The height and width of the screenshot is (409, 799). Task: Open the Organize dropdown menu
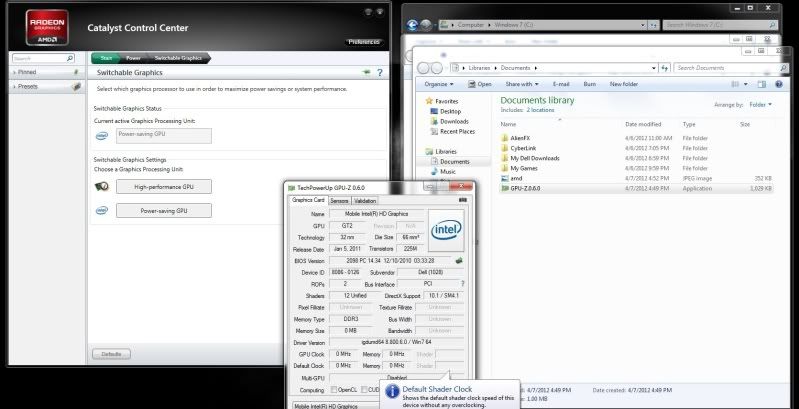pyautogui.click(x=439, y=84)
